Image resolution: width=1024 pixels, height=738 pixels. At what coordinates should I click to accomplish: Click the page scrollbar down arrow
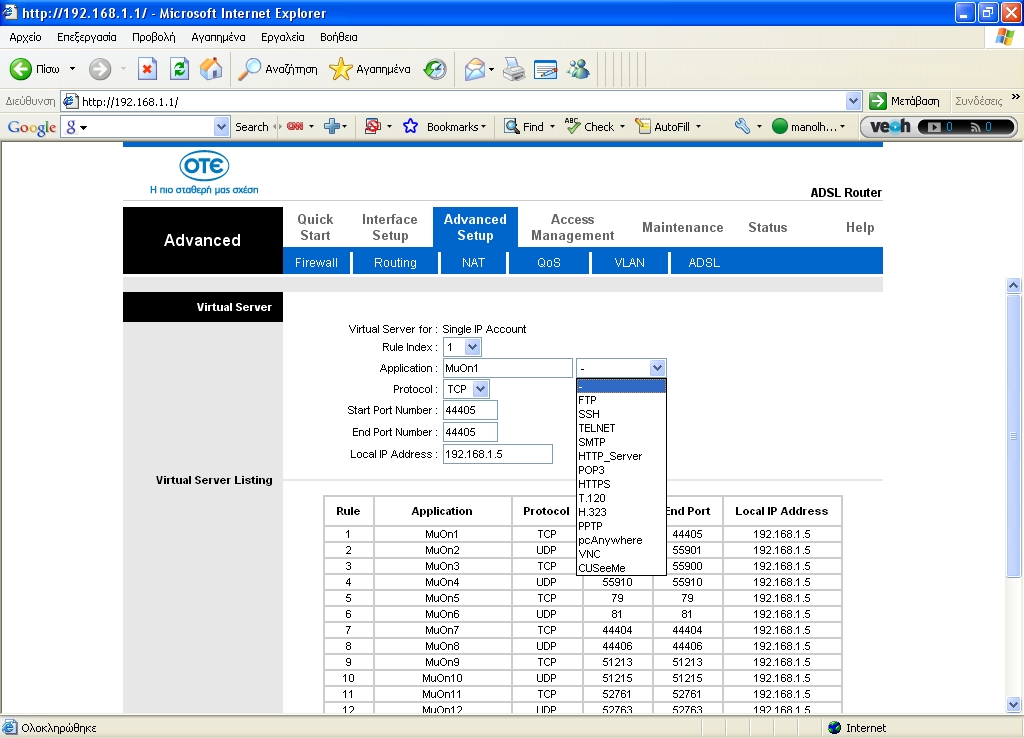[1013, 705]
